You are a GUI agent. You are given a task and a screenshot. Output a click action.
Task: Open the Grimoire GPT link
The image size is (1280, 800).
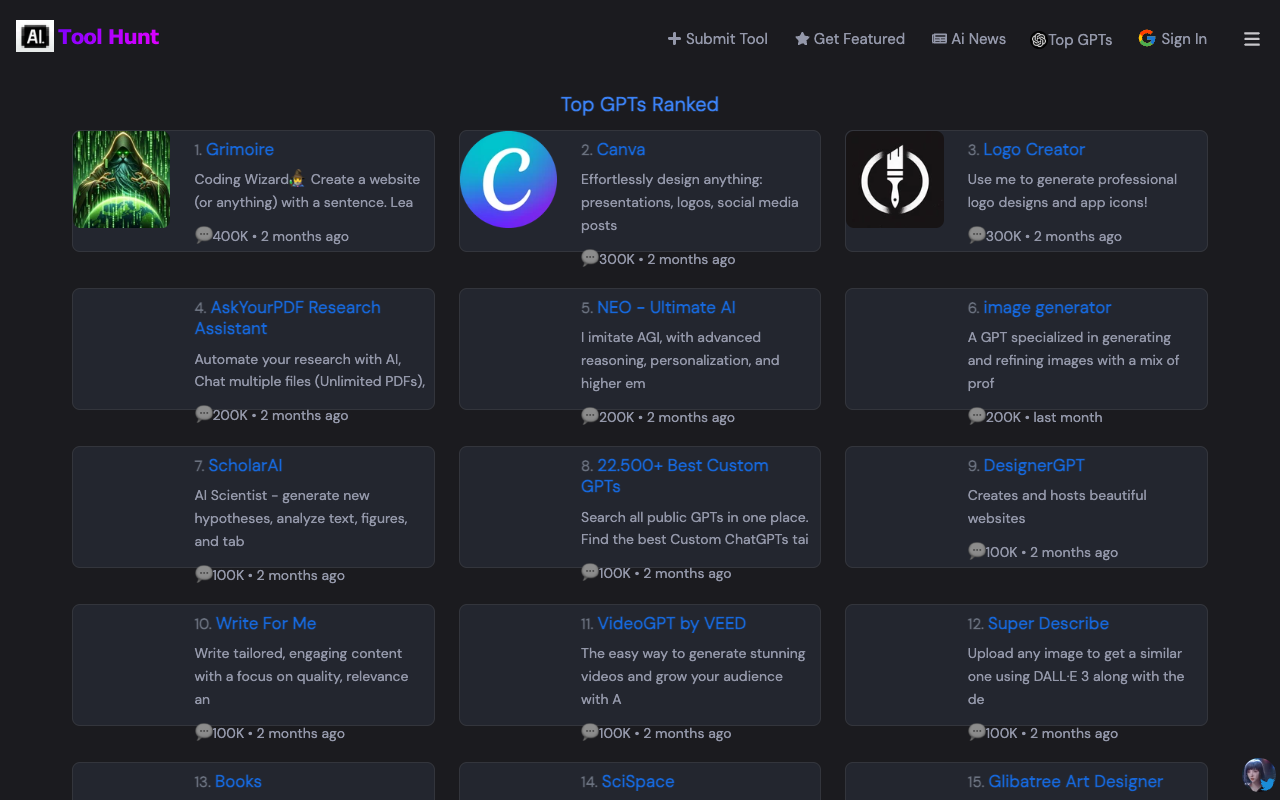(x=240, y=149)
